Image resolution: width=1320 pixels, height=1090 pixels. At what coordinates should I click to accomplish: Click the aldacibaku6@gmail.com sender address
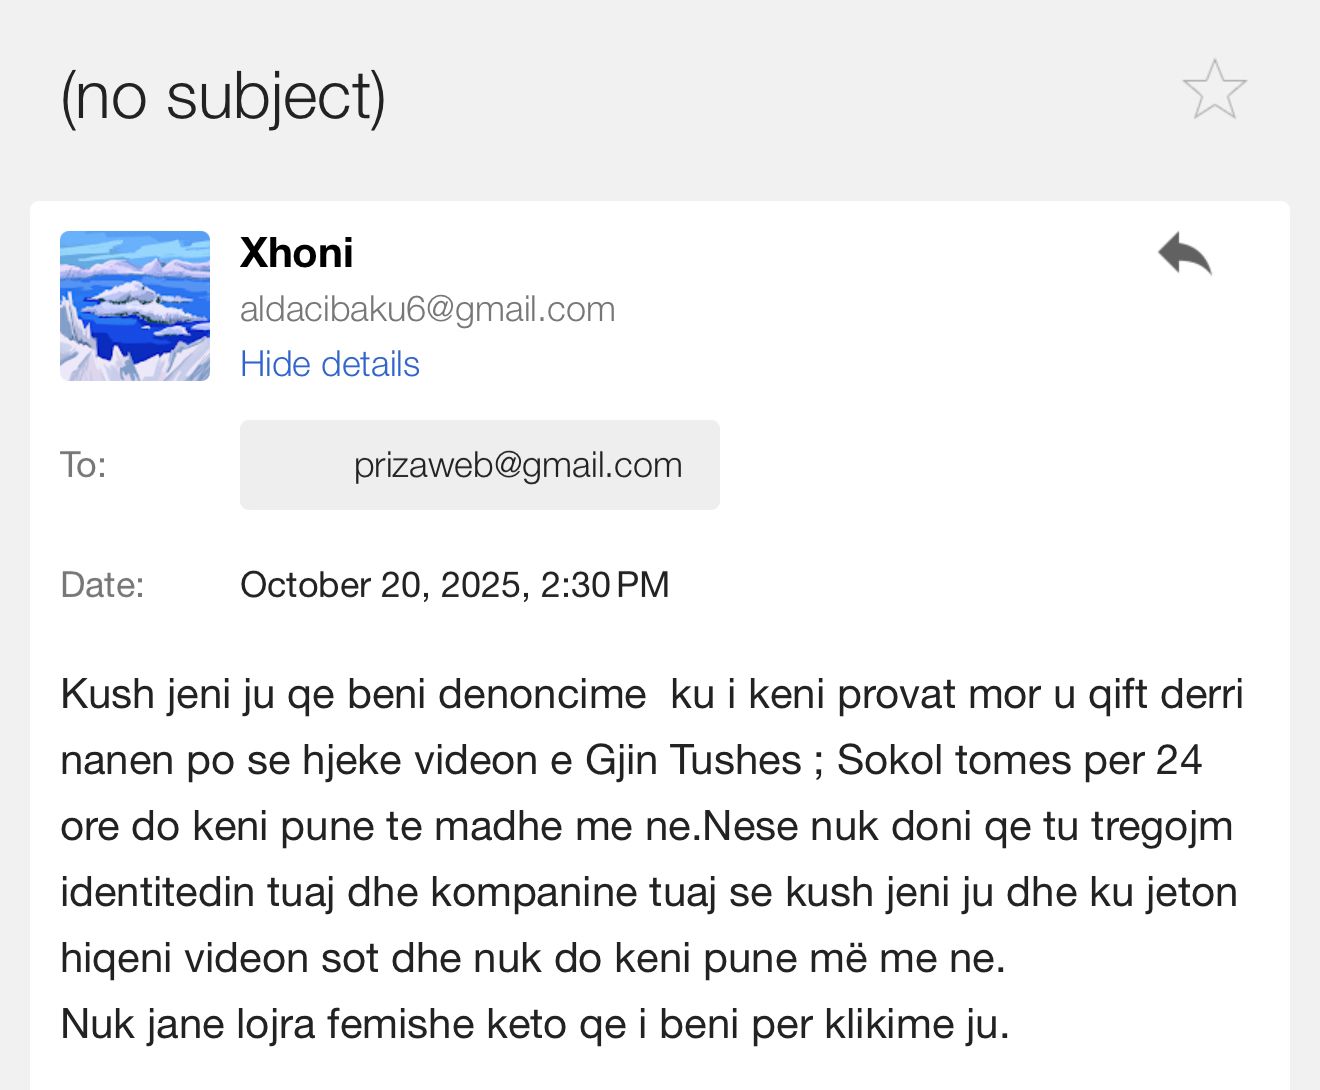(427, 310)
